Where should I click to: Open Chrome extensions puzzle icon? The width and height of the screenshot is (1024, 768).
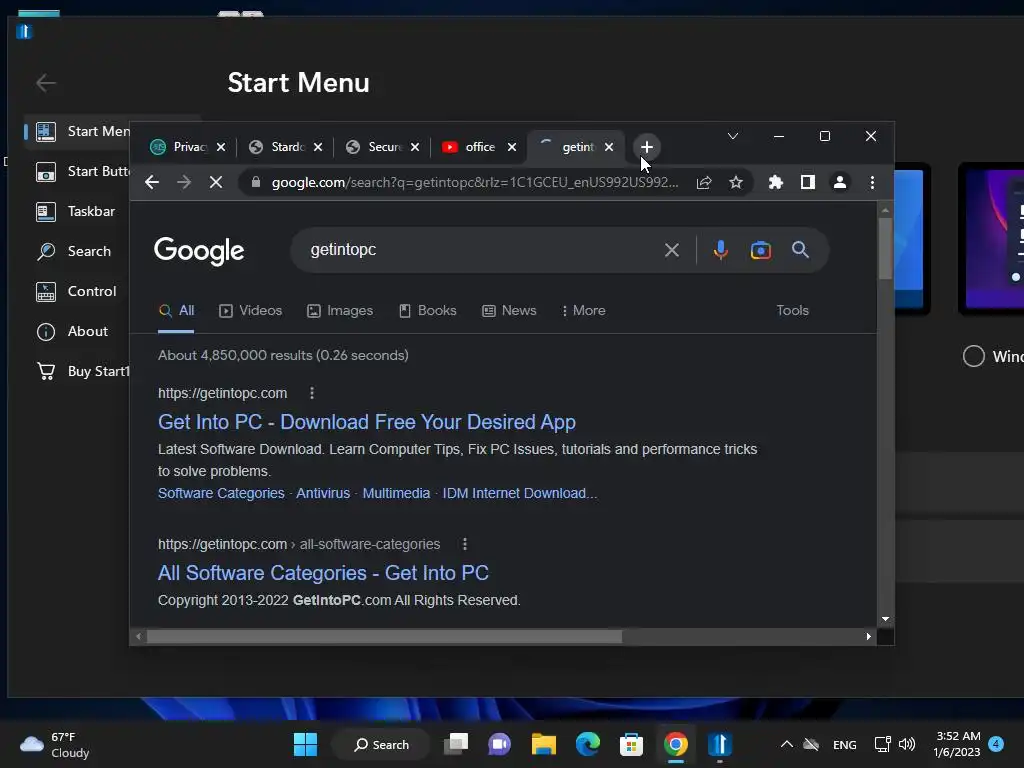click(x=776, y=182)
